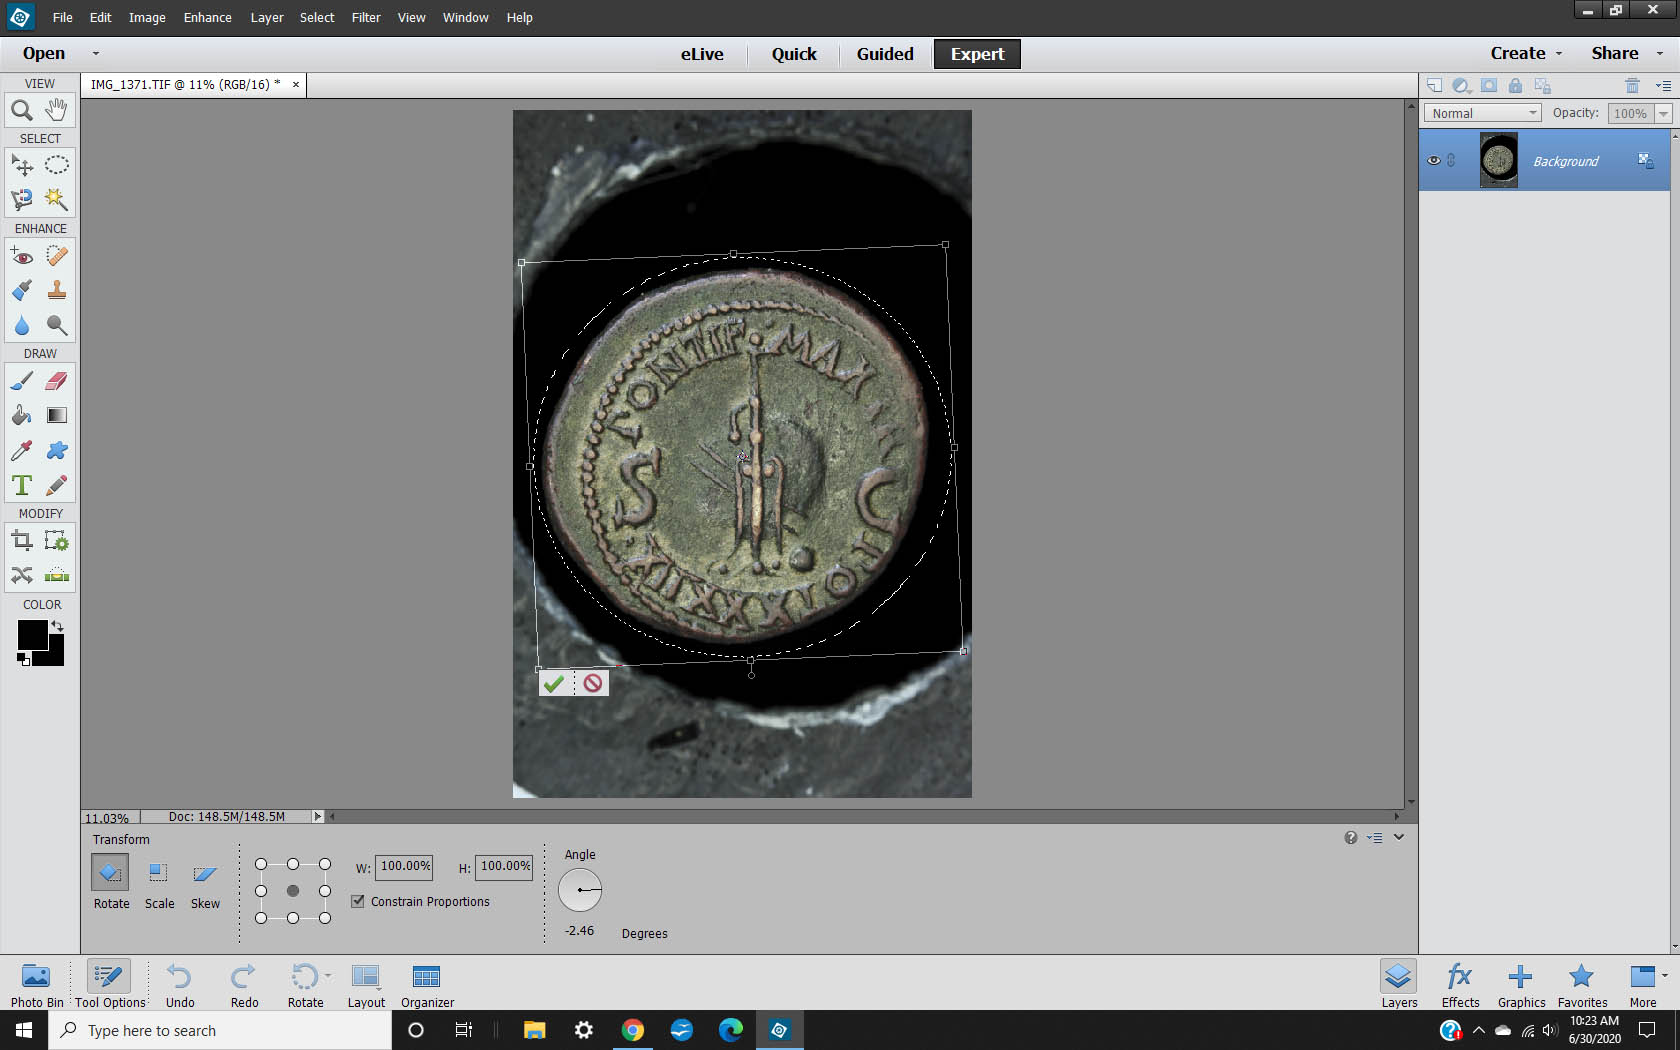Image resolution: width=1680 pixels, height=1050 pixels.
Task: Click the foreground color swatch
Action: tap(32, 634)
